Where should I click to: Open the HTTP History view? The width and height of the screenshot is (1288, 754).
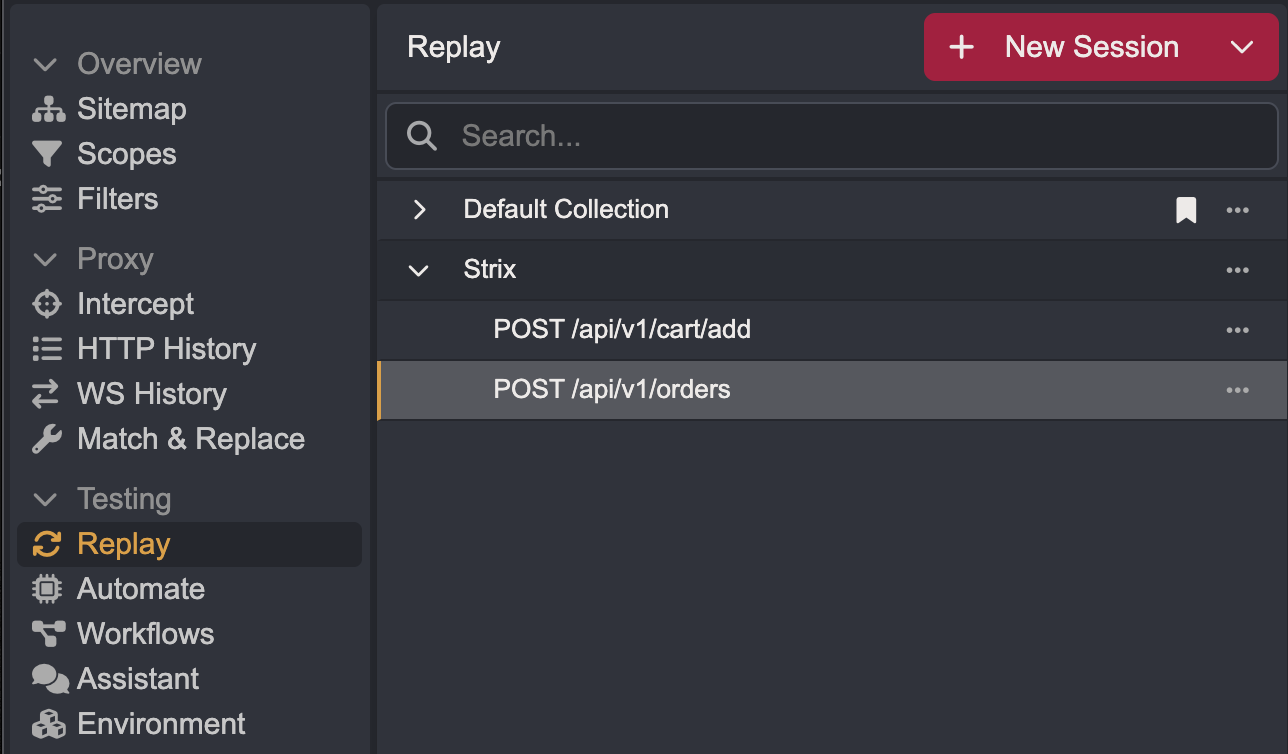pyautogui.click(x=167, y=349)
